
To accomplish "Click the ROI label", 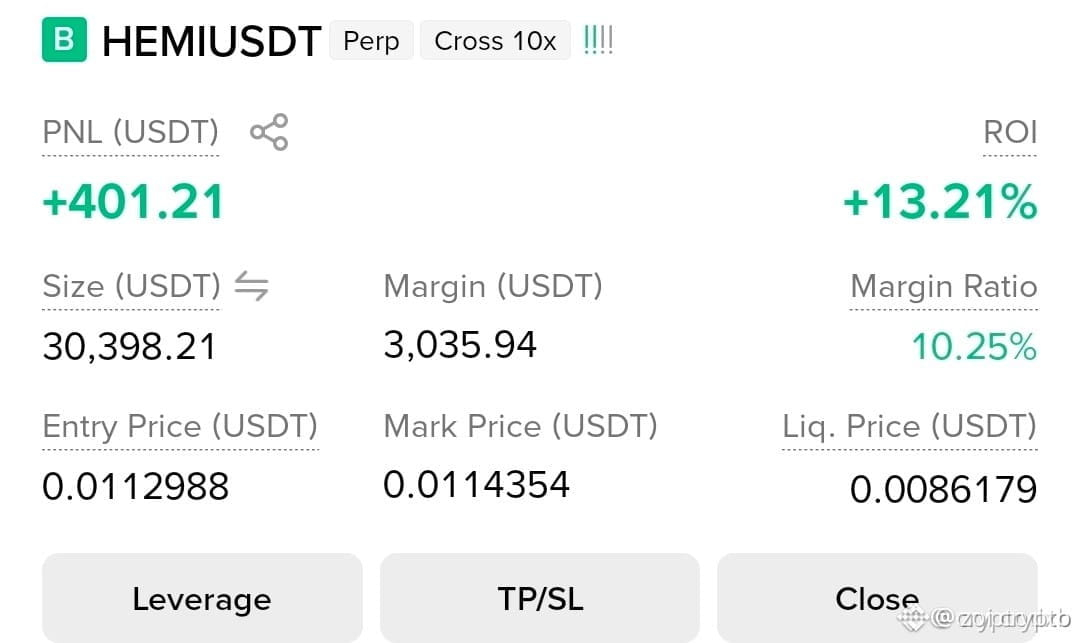I will tap(1010, 132).
